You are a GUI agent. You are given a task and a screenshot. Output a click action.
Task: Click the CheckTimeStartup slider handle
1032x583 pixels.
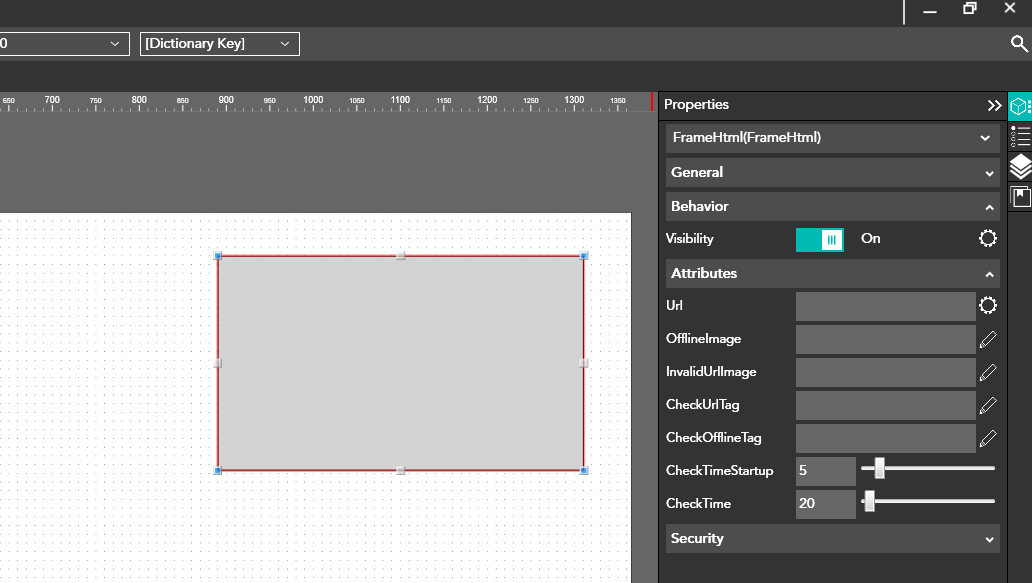(x=879, y=468)
